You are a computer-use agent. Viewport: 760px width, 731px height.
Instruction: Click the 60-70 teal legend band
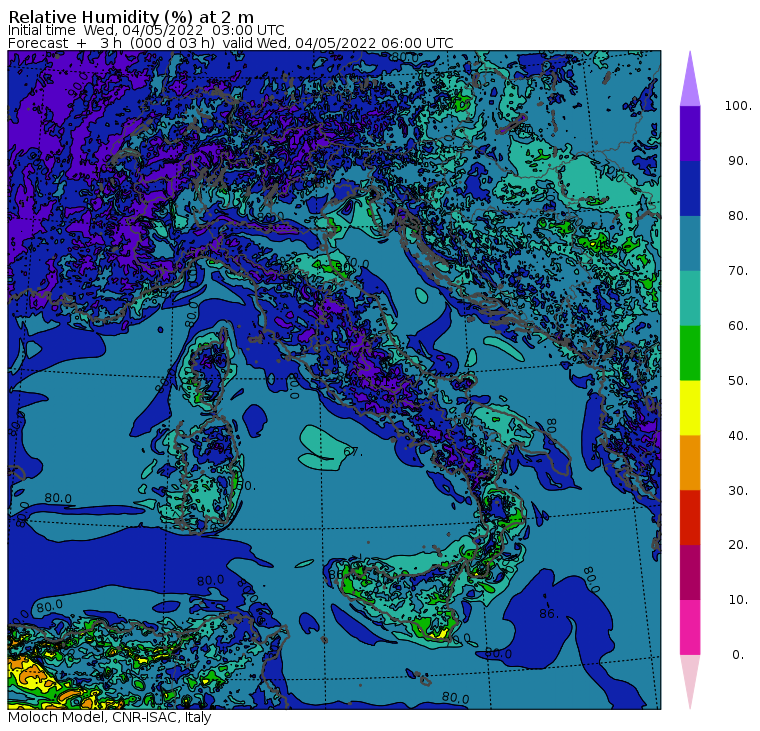click(690, 298)
